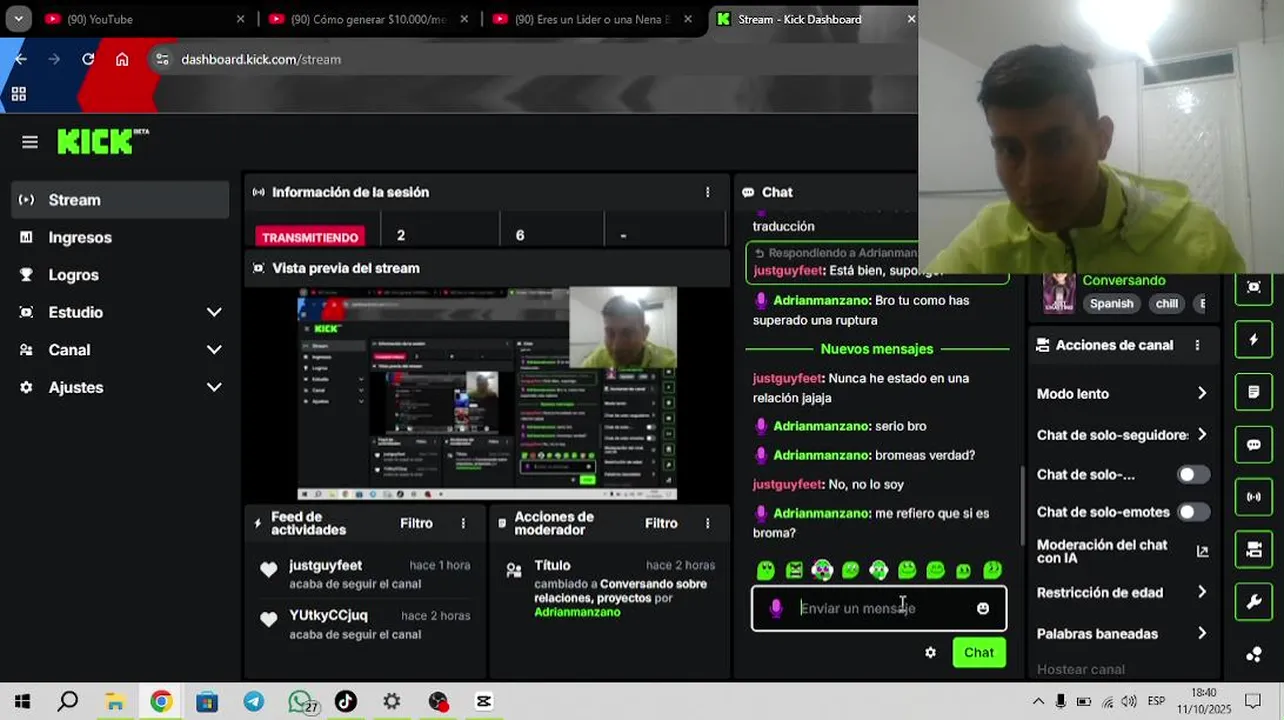Click the three-dots cluster icon
1284x720 pixels.
point(1254,655)
